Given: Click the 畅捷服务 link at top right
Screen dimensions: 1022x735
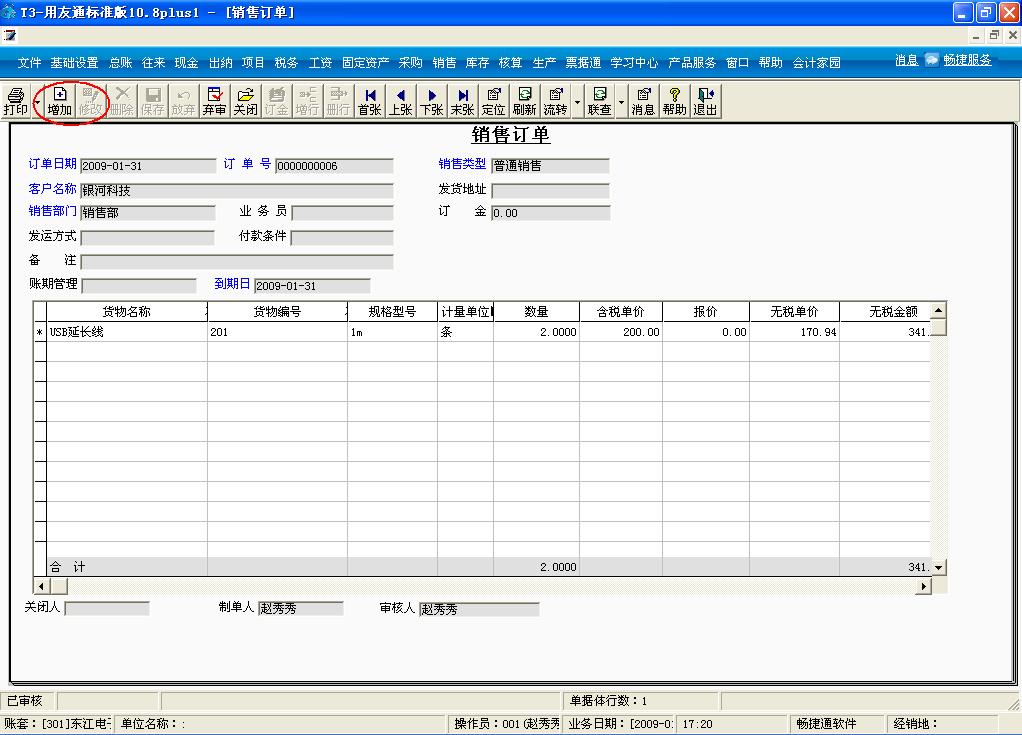Looking at the screenshot, I should tap(967, 61).
